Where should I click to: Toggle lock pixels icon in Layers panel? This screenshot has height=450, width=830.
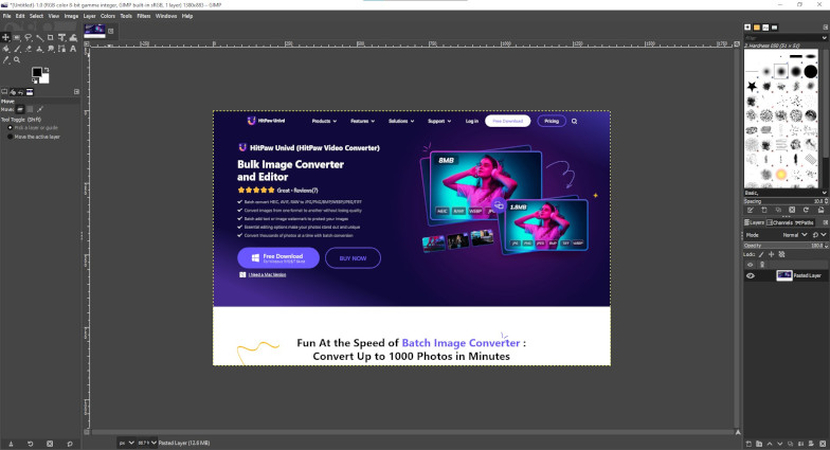pos(761,255)
